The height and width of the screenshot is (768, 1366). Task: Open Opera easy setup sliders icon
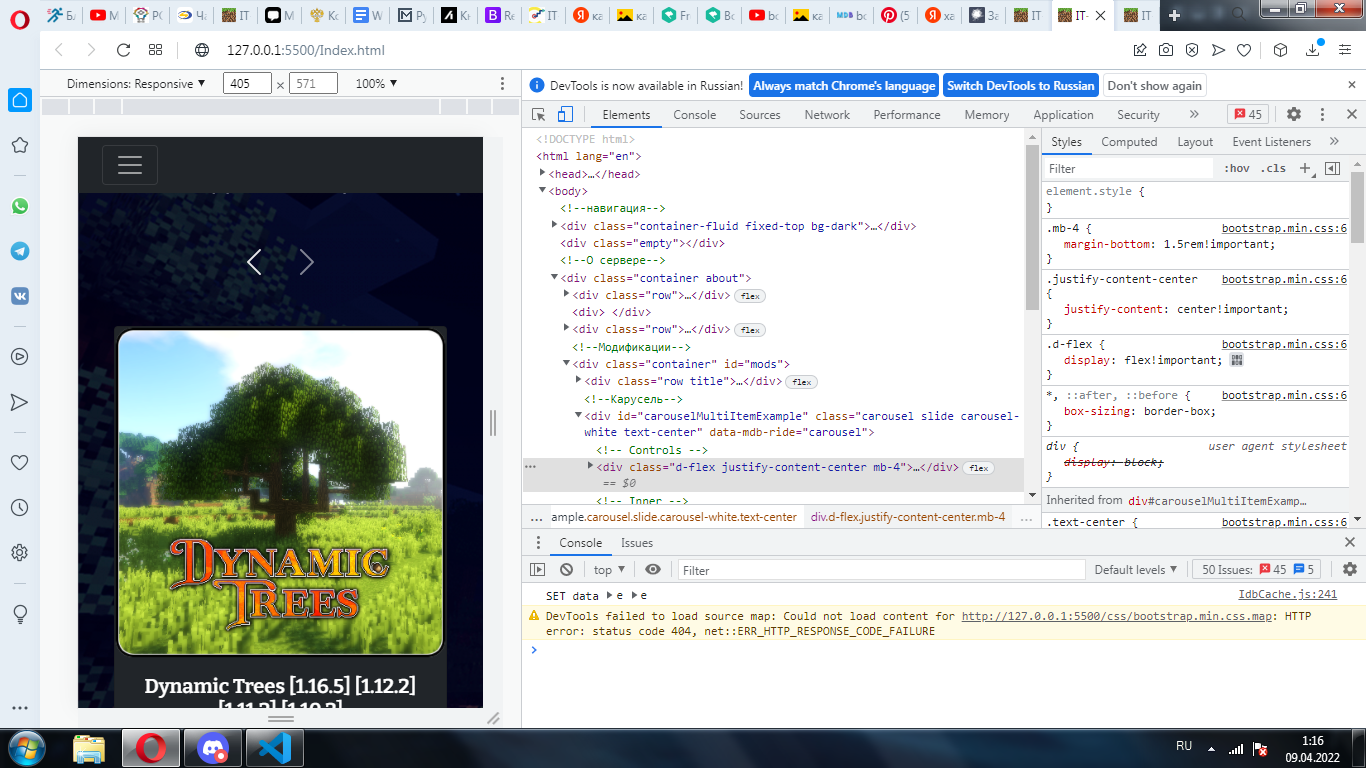point(1345,50)
